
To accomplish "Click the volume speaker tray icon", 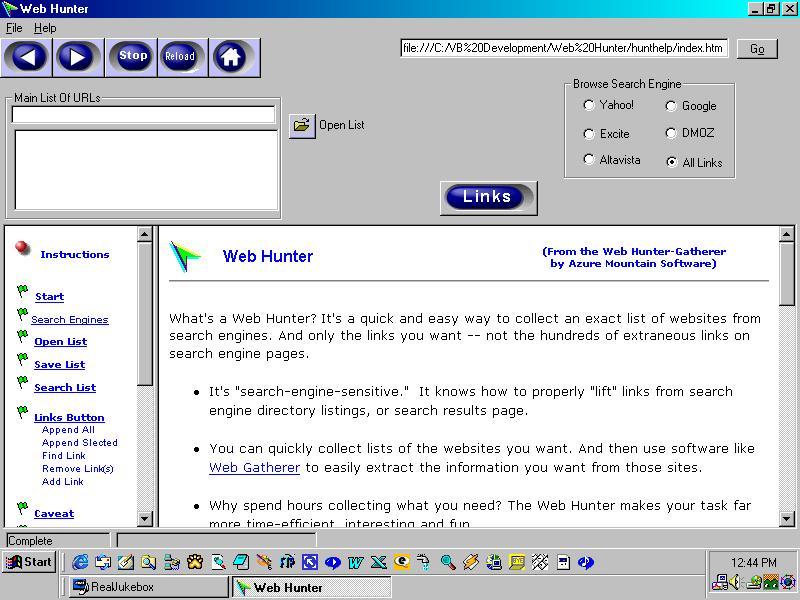I will (735, 582).
